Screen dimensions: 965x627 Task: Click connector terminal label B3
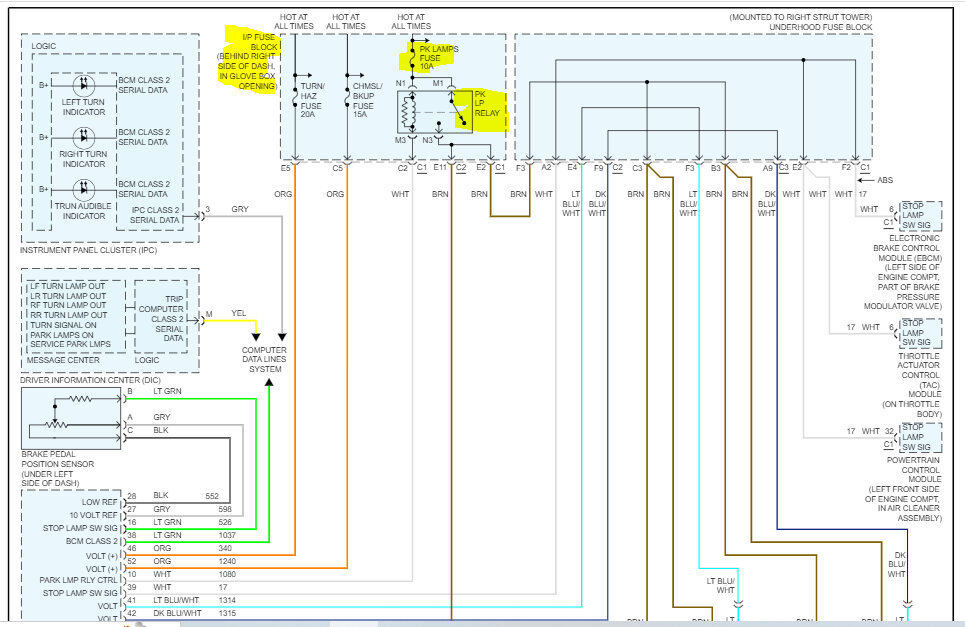coord(716,167)
